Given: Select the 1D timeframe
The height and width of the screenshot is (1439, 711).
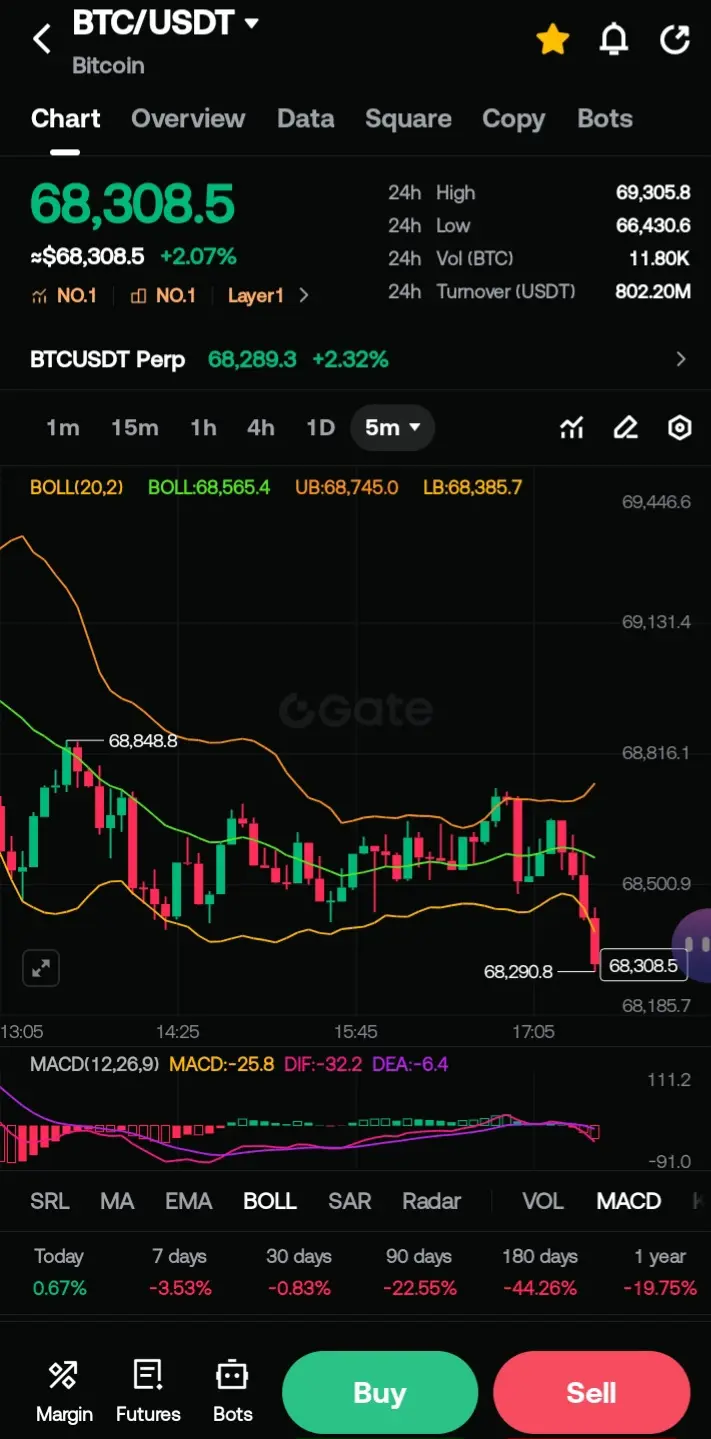Looking at the screenshot, I should click(x=320, y=428).
